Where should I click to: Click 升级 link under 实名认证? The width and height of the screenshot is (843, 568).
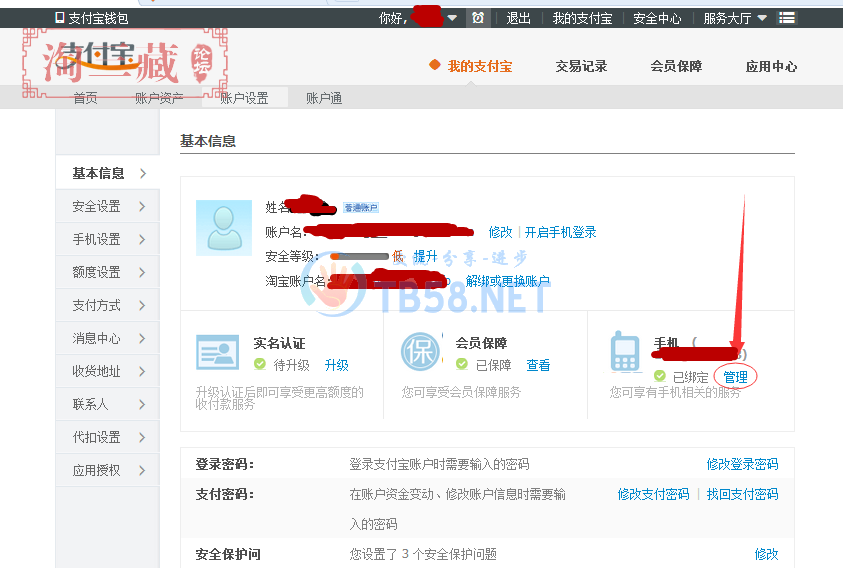(337, 365)
